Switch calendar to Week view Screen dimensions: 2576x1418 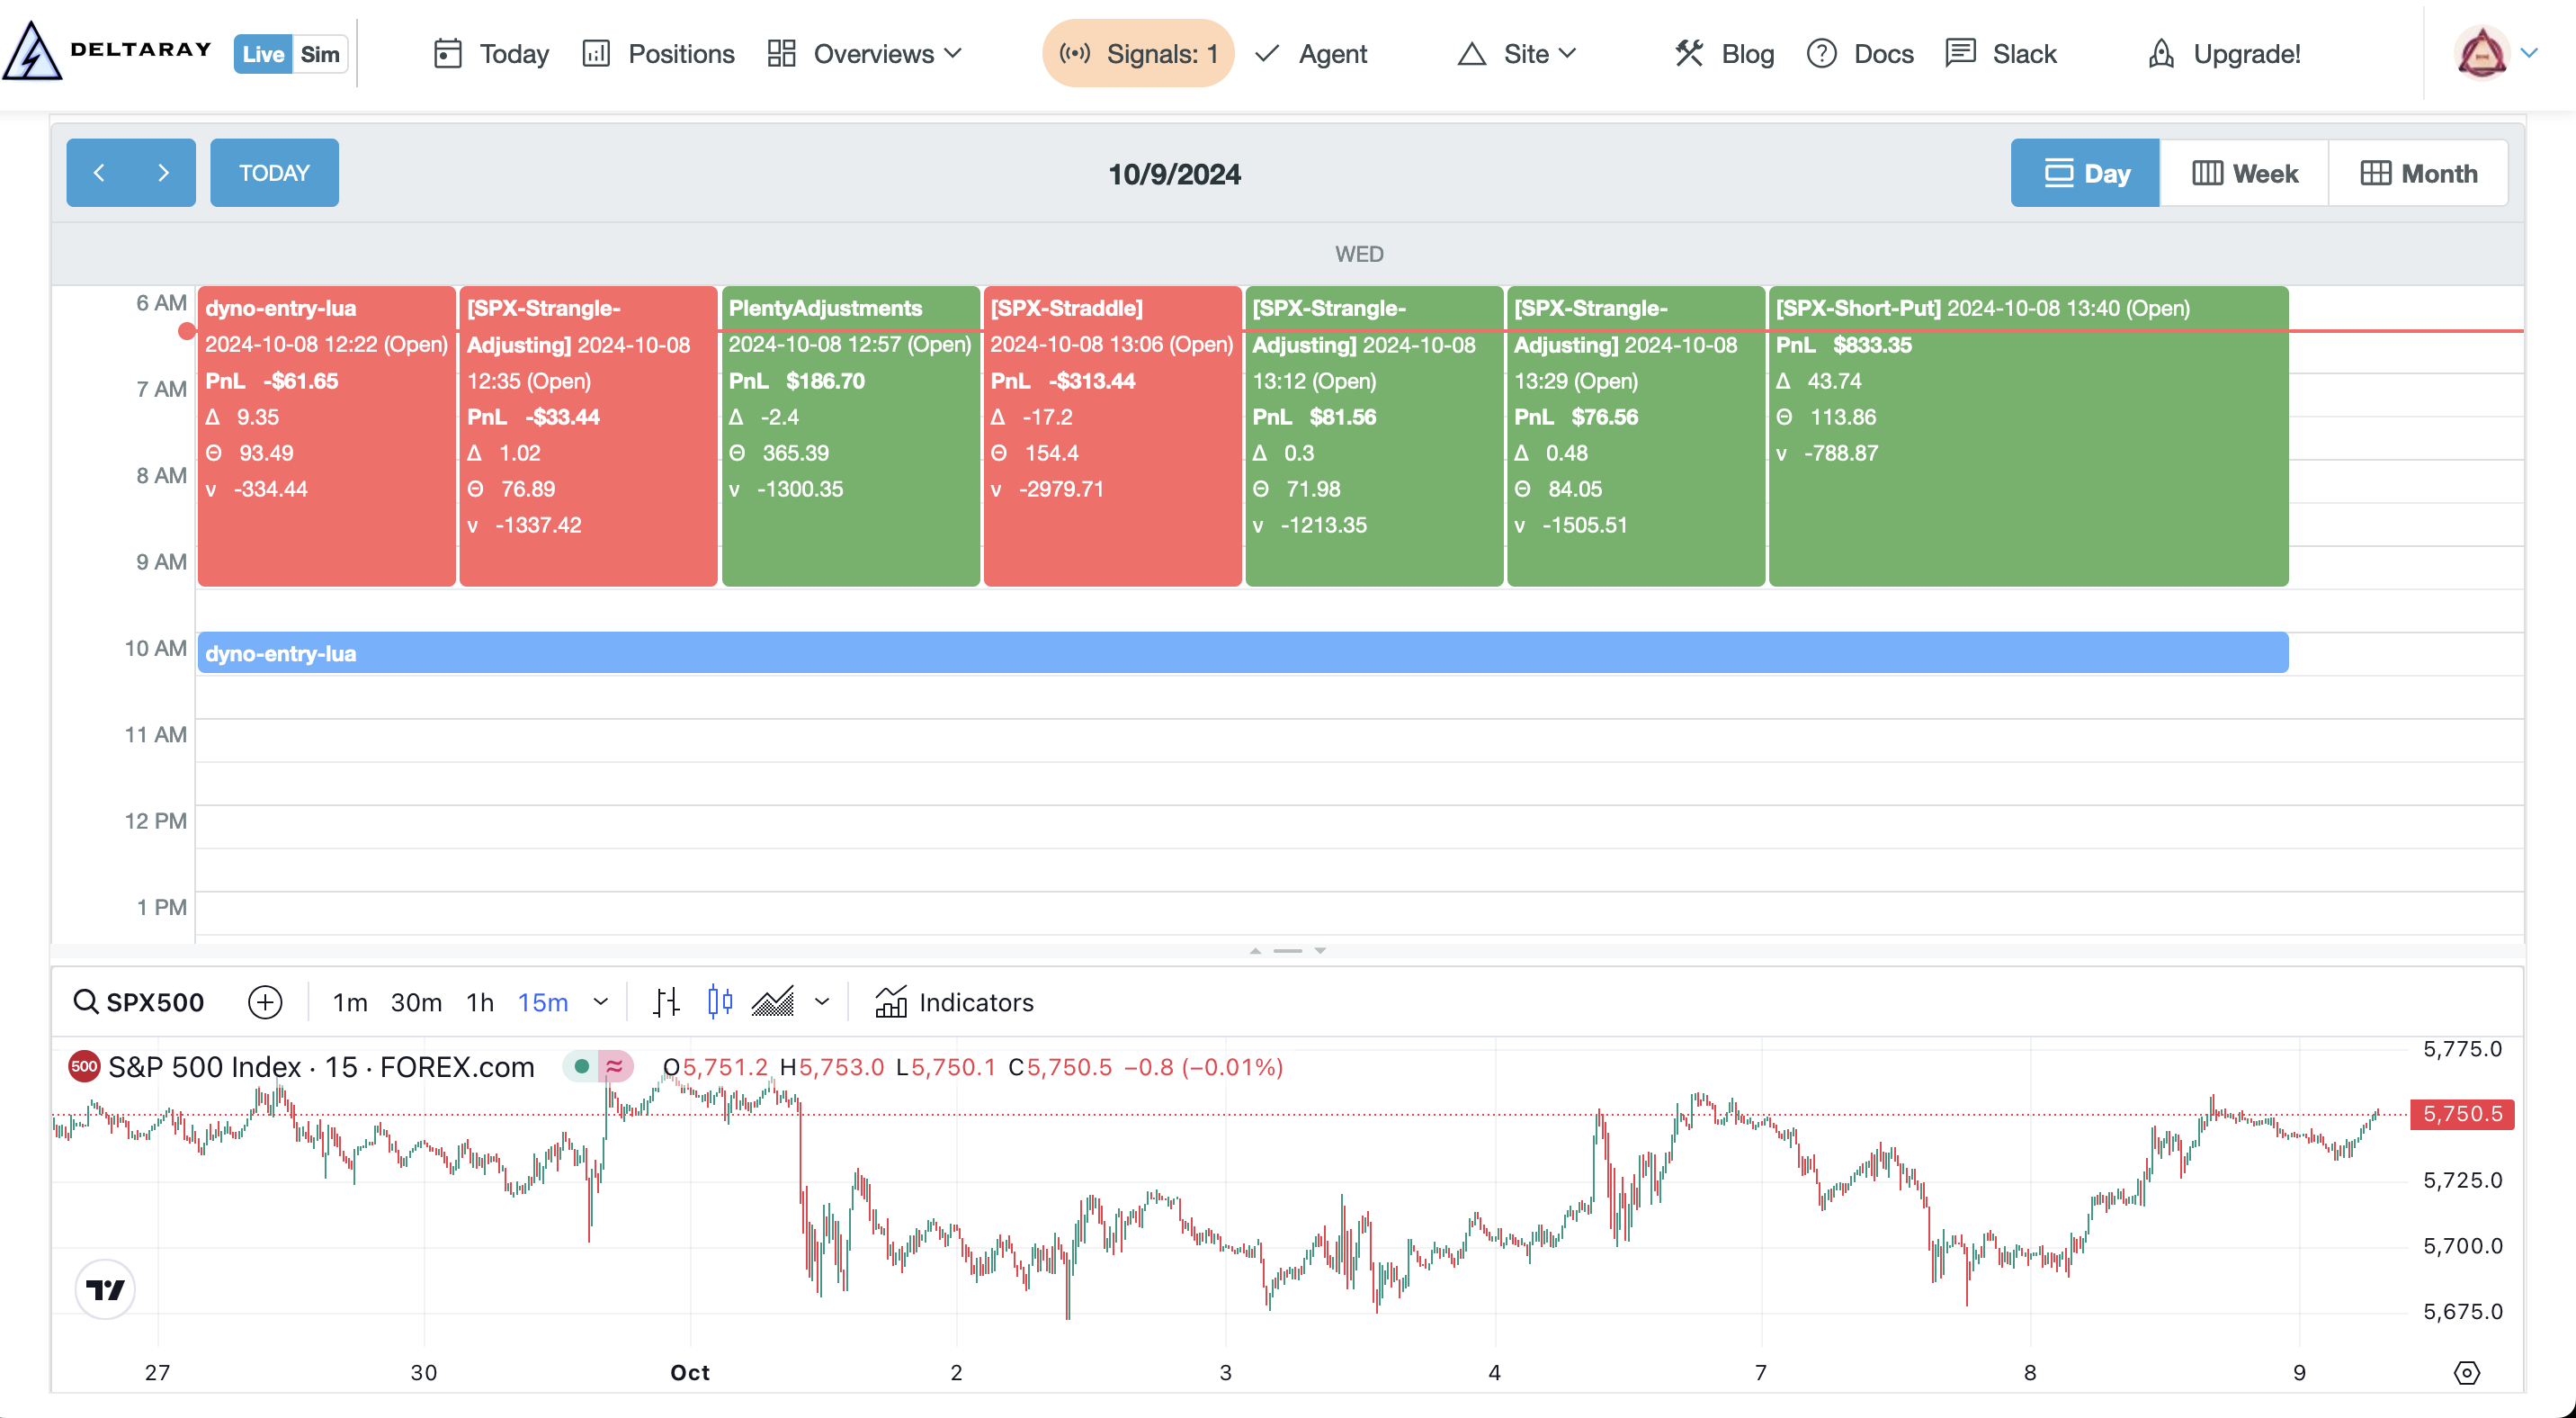coord(2245,173)
